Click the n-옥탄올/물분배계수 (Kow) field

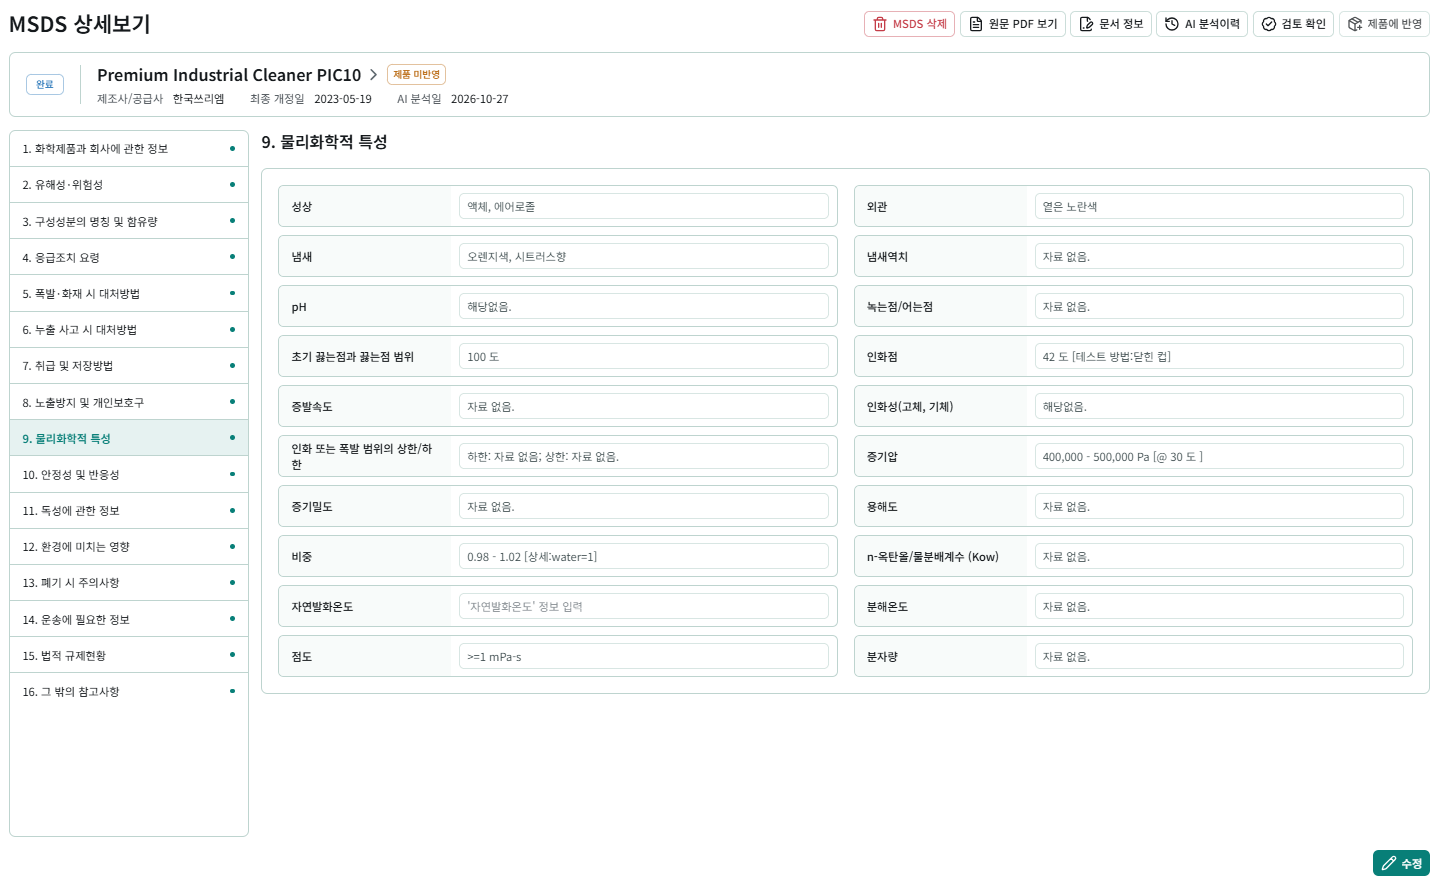click(x=1219, y=556)
